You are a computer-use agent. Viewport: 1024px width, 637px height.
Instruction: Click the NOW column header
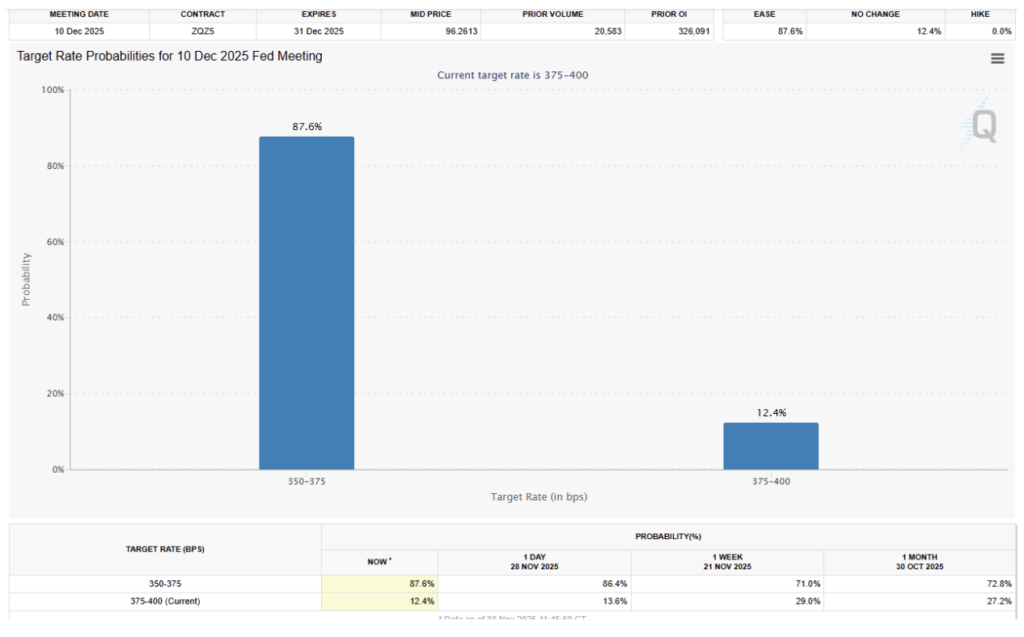click(x=379, y=562)
